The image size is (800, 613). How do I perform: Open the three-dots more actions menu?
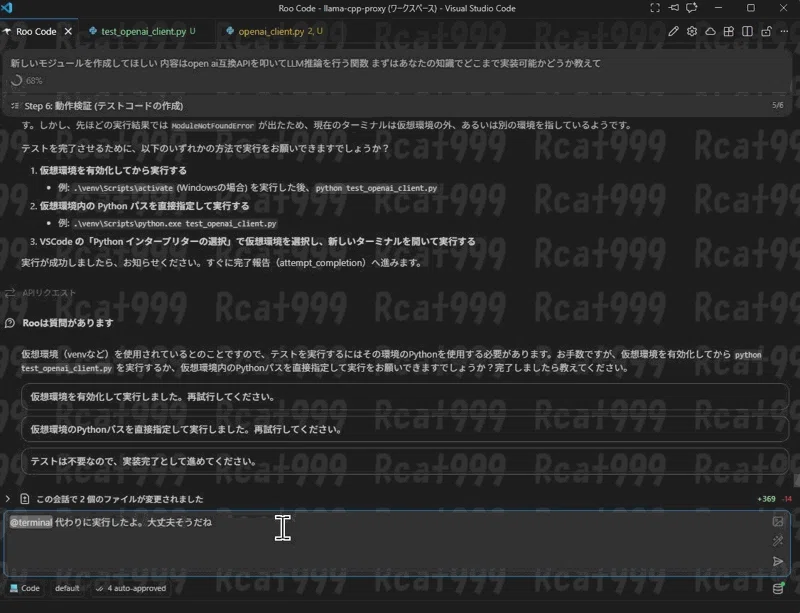click(784, 31)
